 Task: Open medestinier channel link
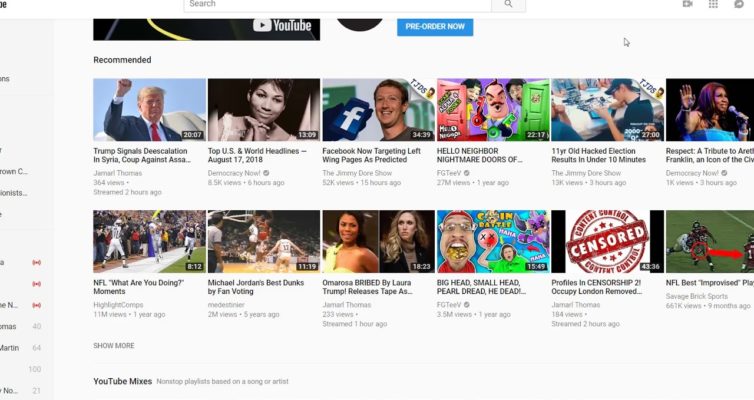pos(226,305)
